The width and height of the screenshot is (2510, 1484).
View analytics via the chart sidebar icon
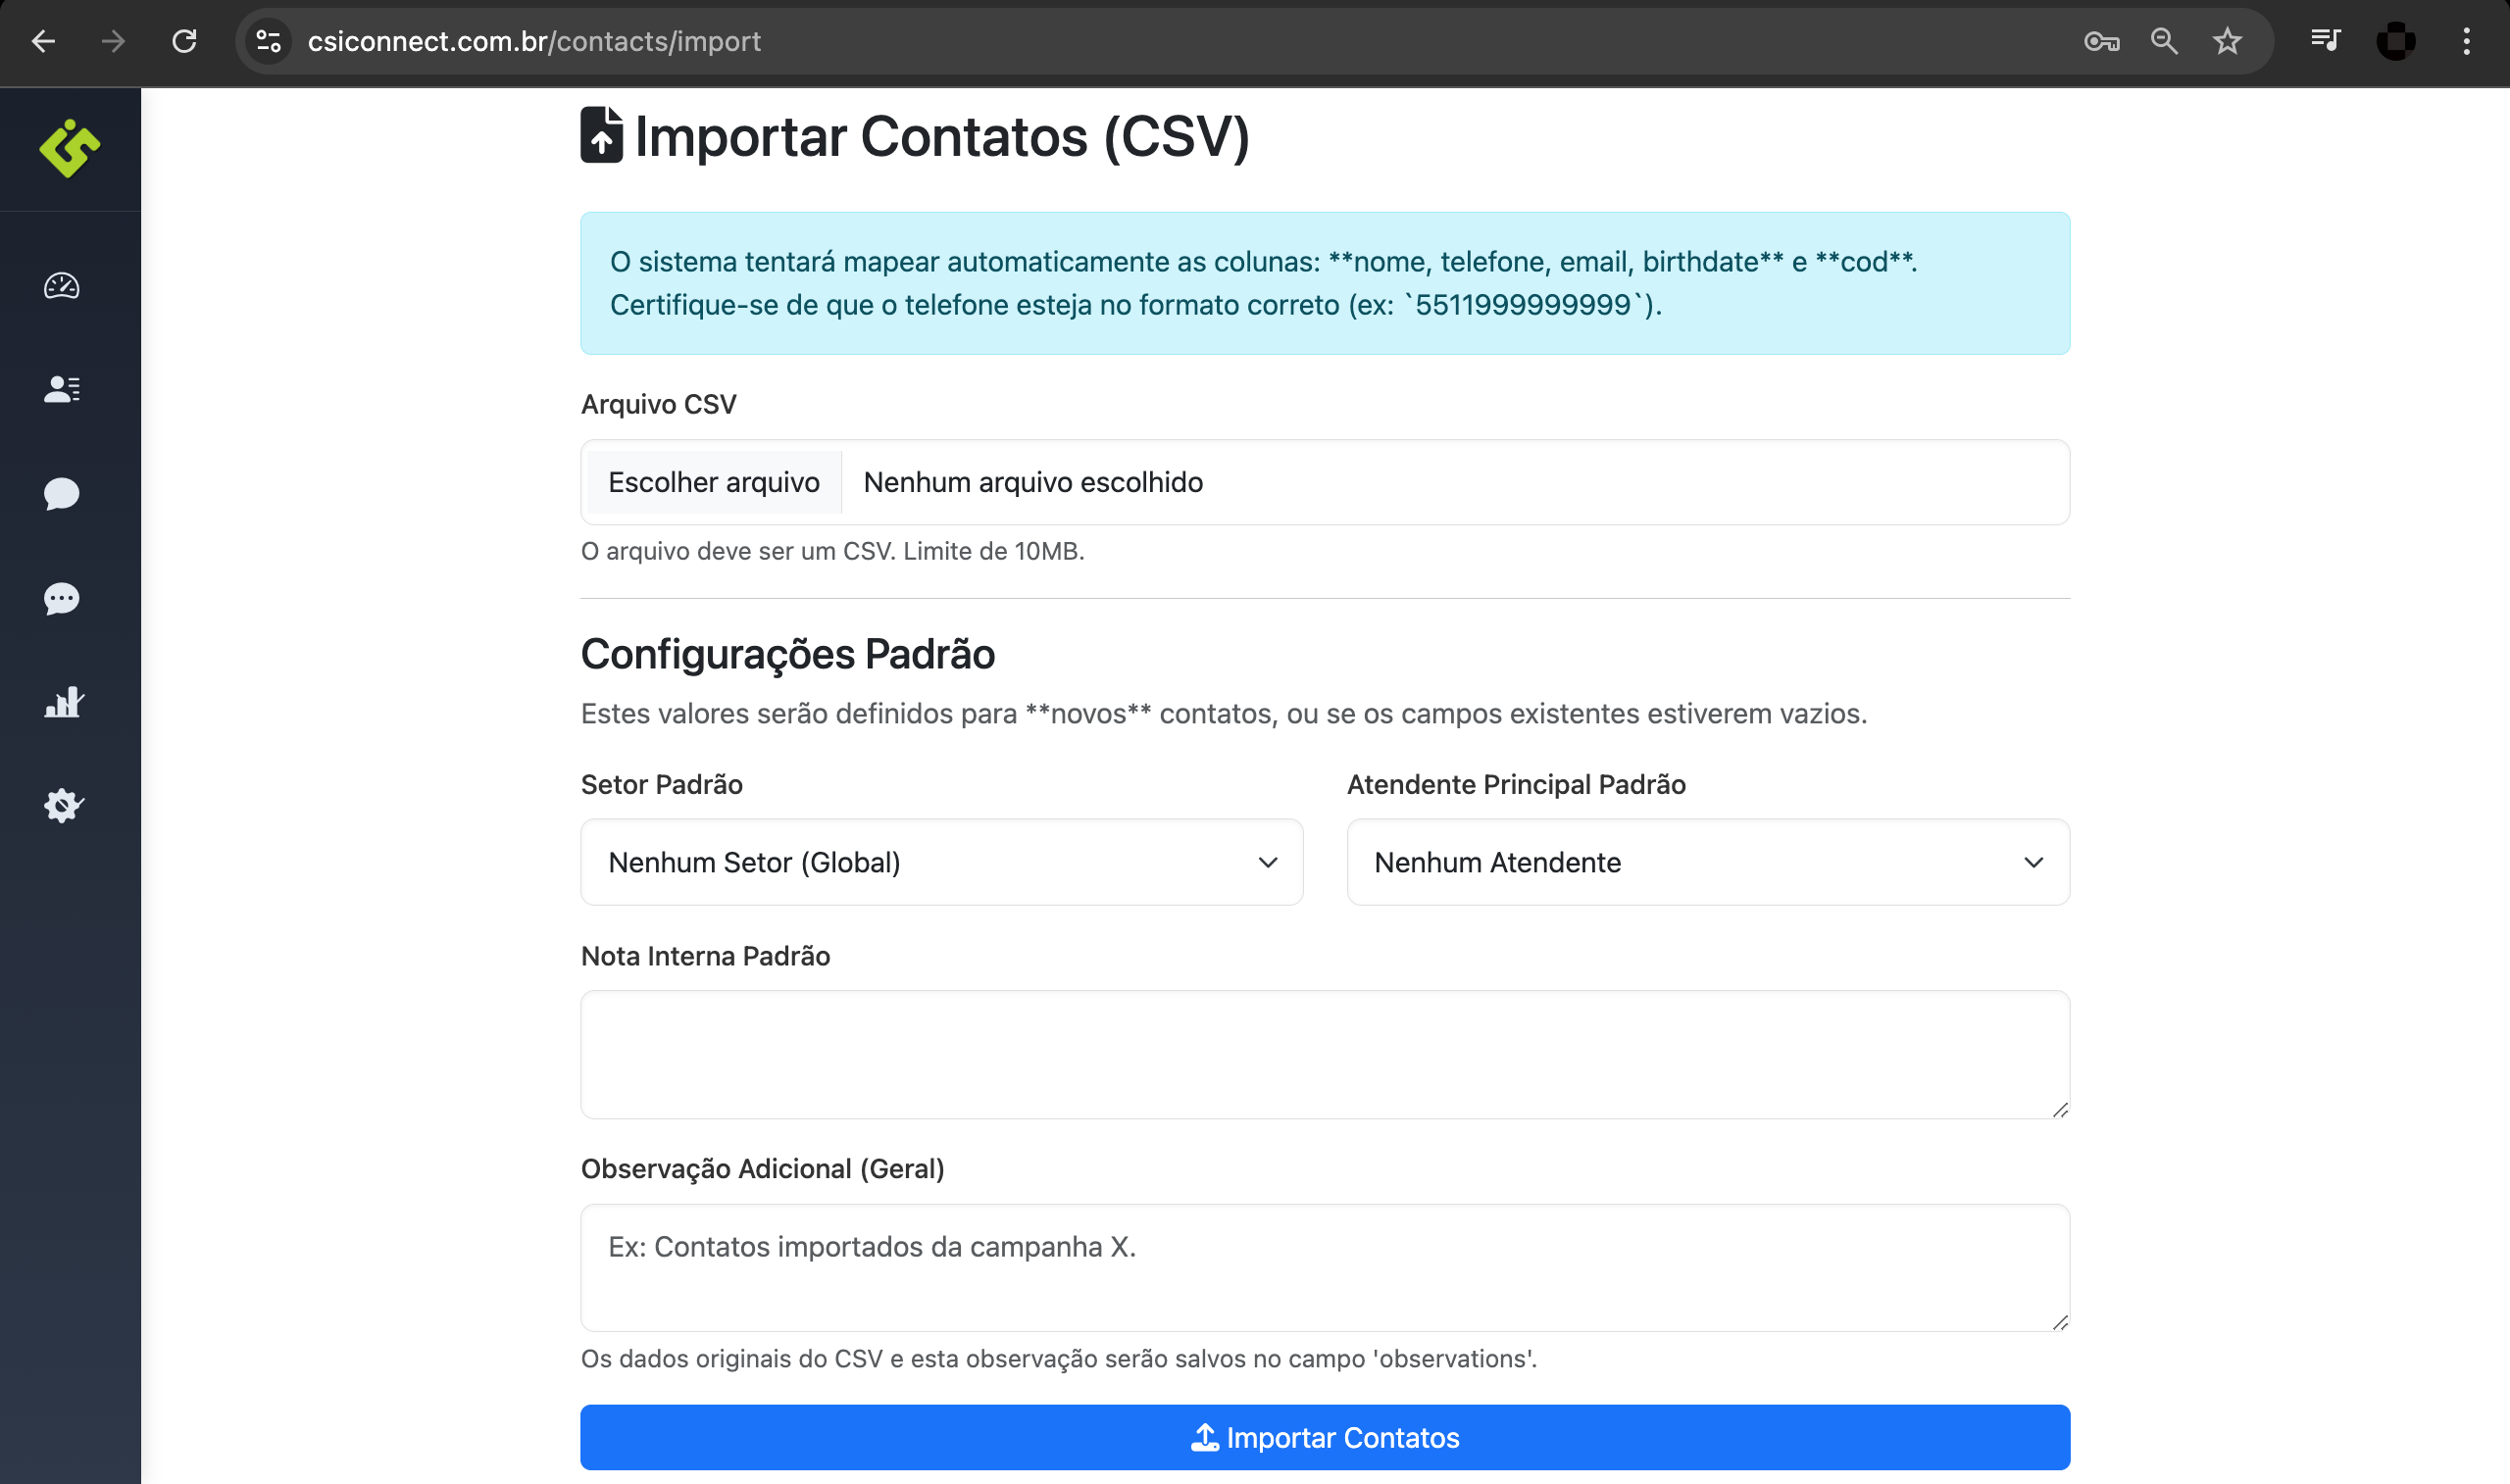click(x=62, y=702)
